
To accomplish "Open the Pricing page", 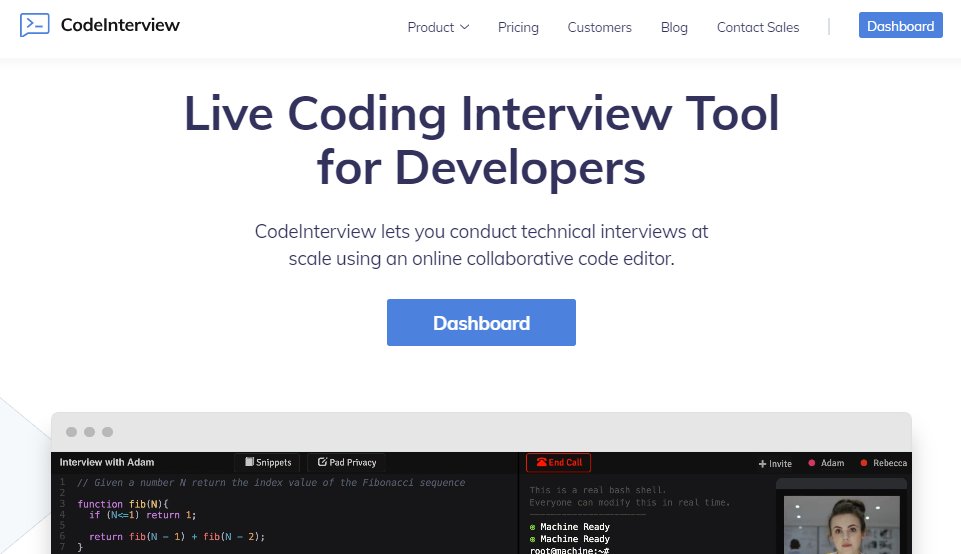I will pos(518,27).
